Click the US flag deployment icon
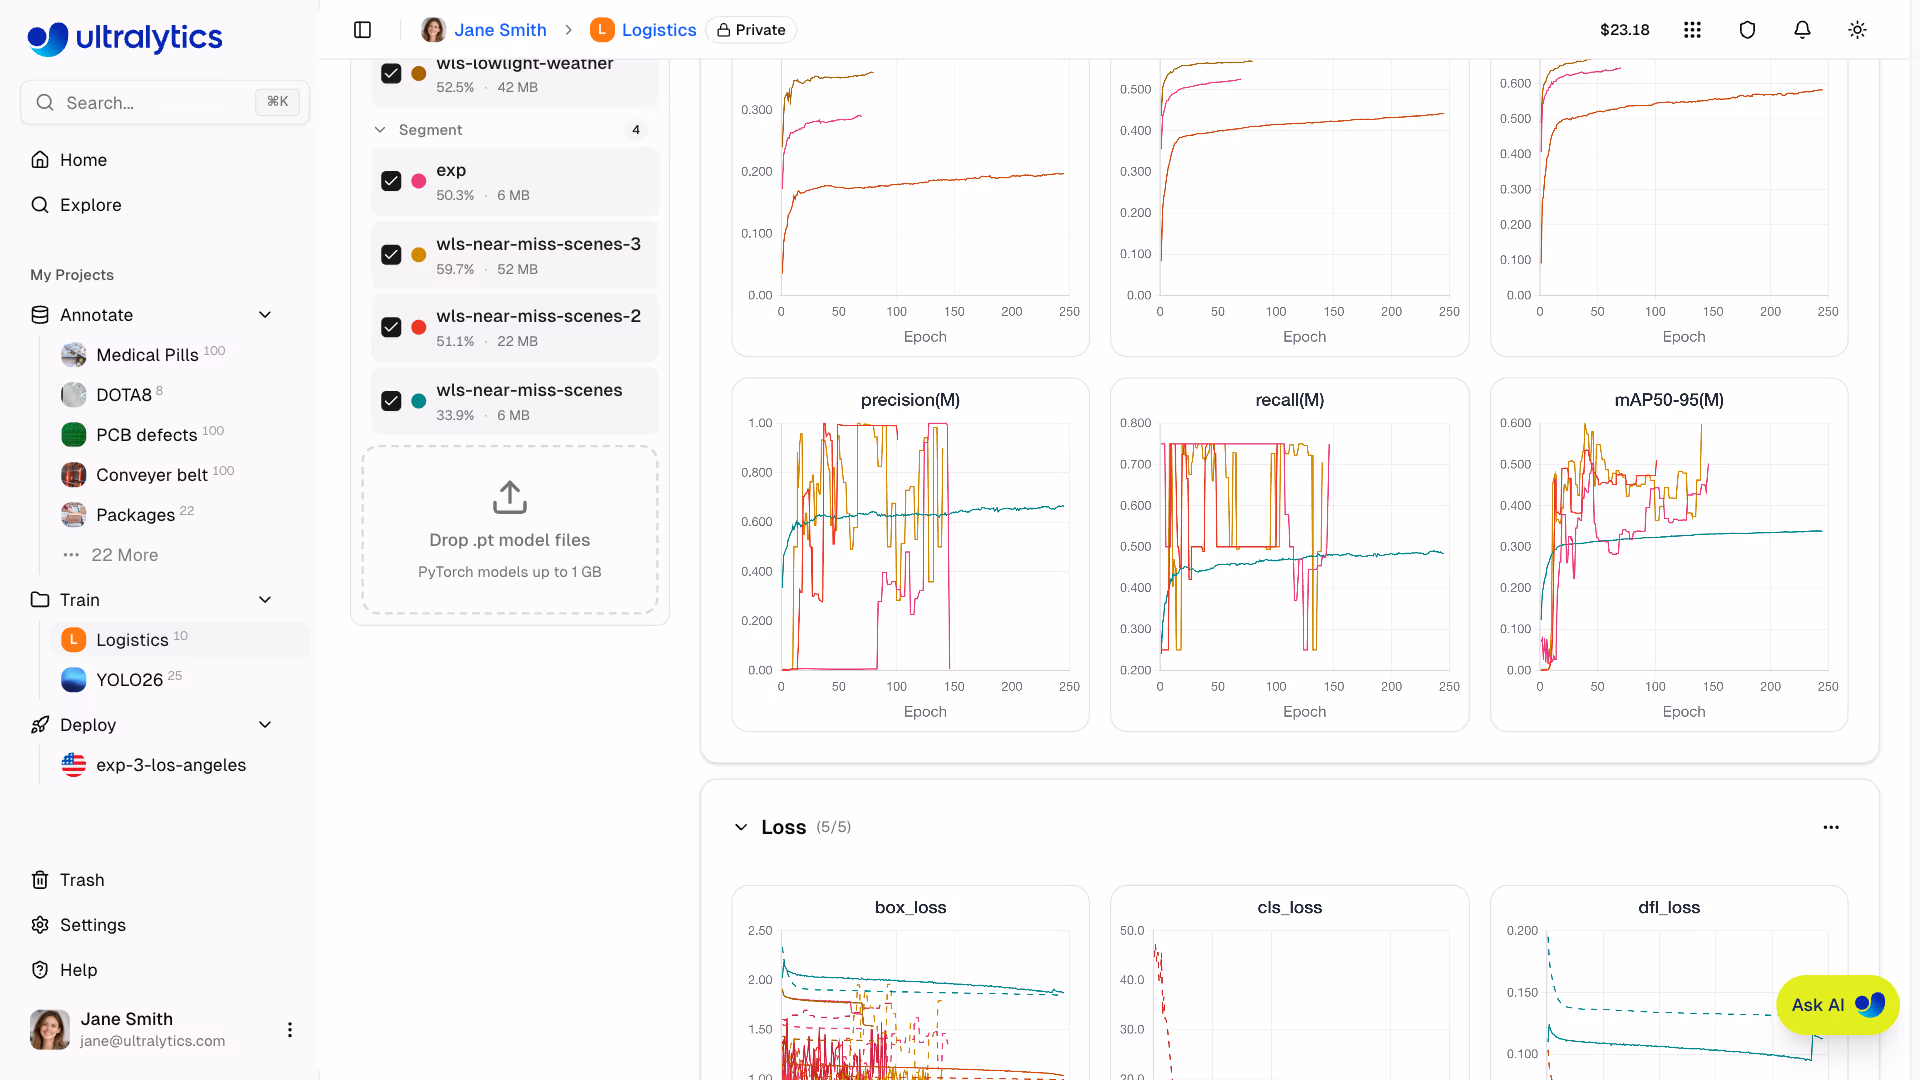 coord(74,765)
